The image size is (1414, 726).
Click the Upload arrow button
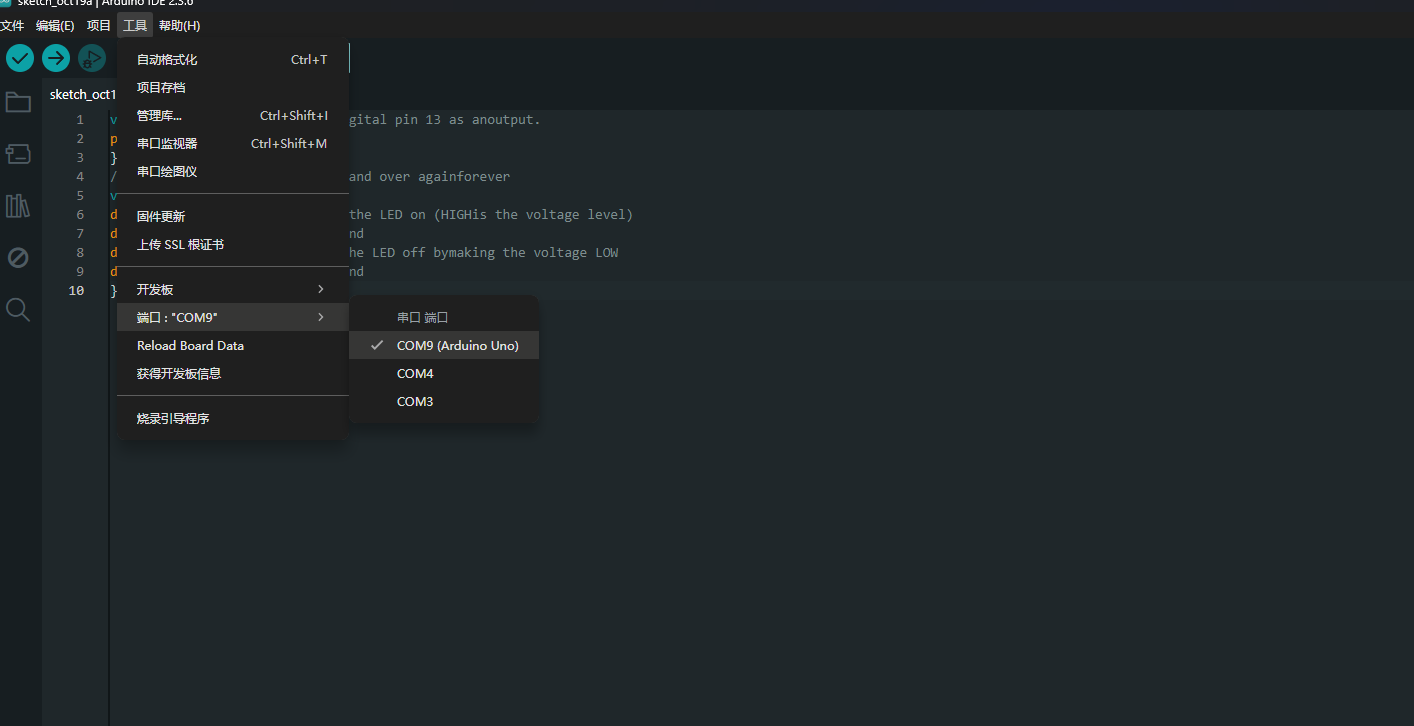[56, 58]
